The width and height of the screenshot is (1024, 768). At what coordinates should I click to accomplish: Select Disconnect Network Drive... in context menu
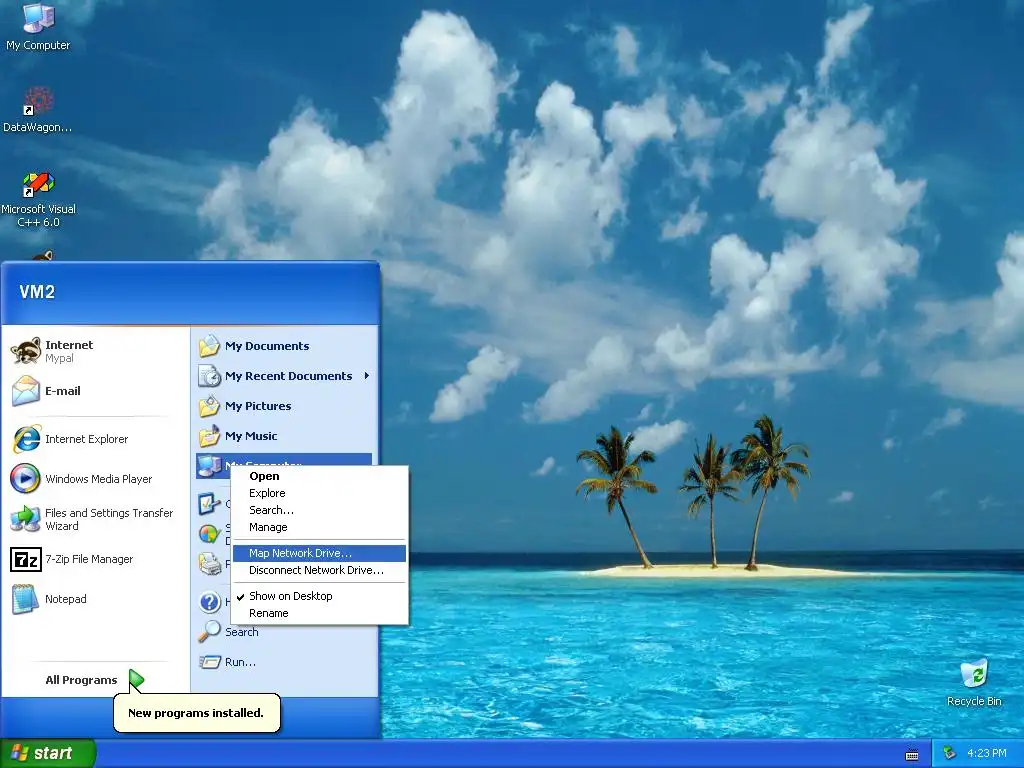(319, 570)
